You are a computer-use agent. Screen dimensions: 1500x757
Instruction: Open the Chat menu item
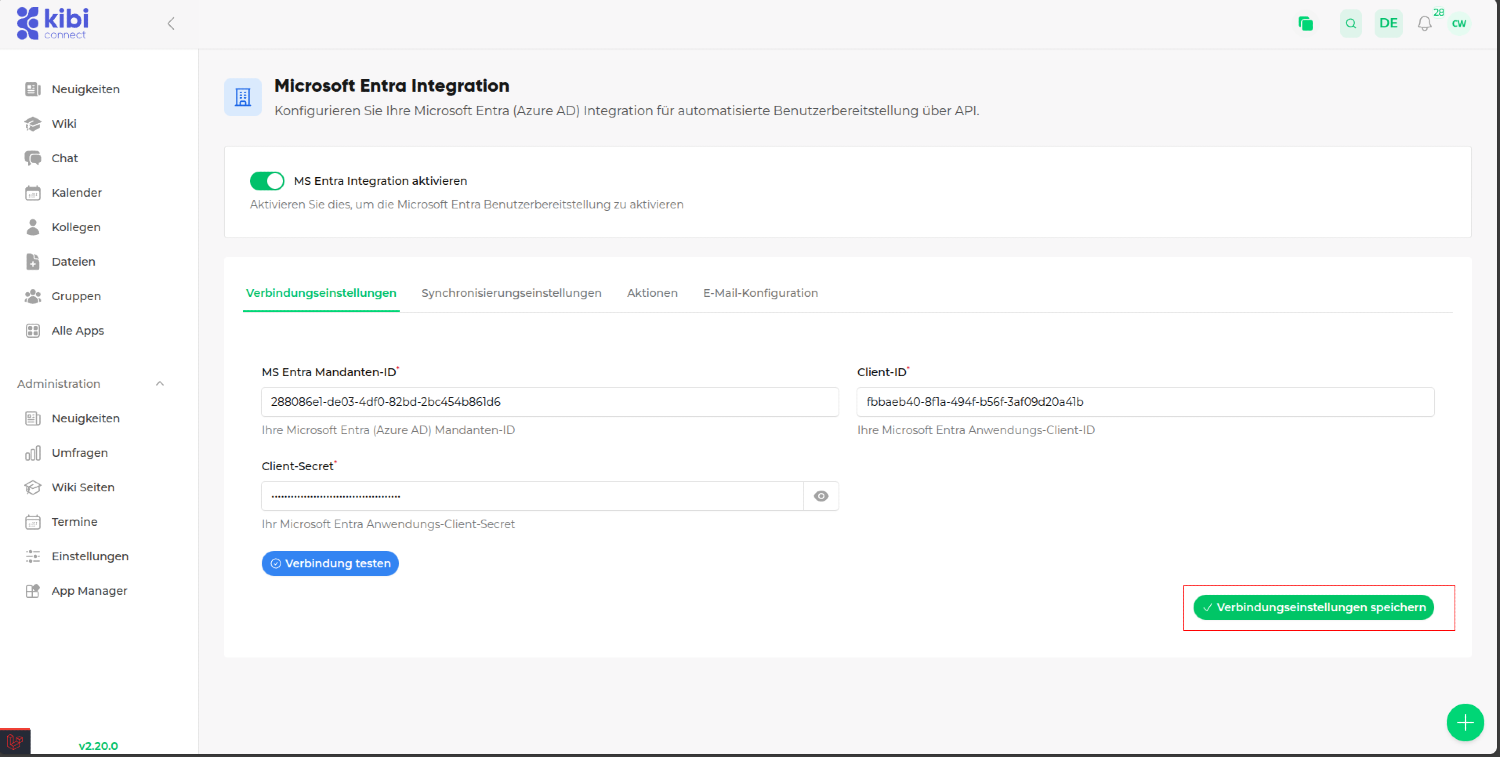point(65,158)
